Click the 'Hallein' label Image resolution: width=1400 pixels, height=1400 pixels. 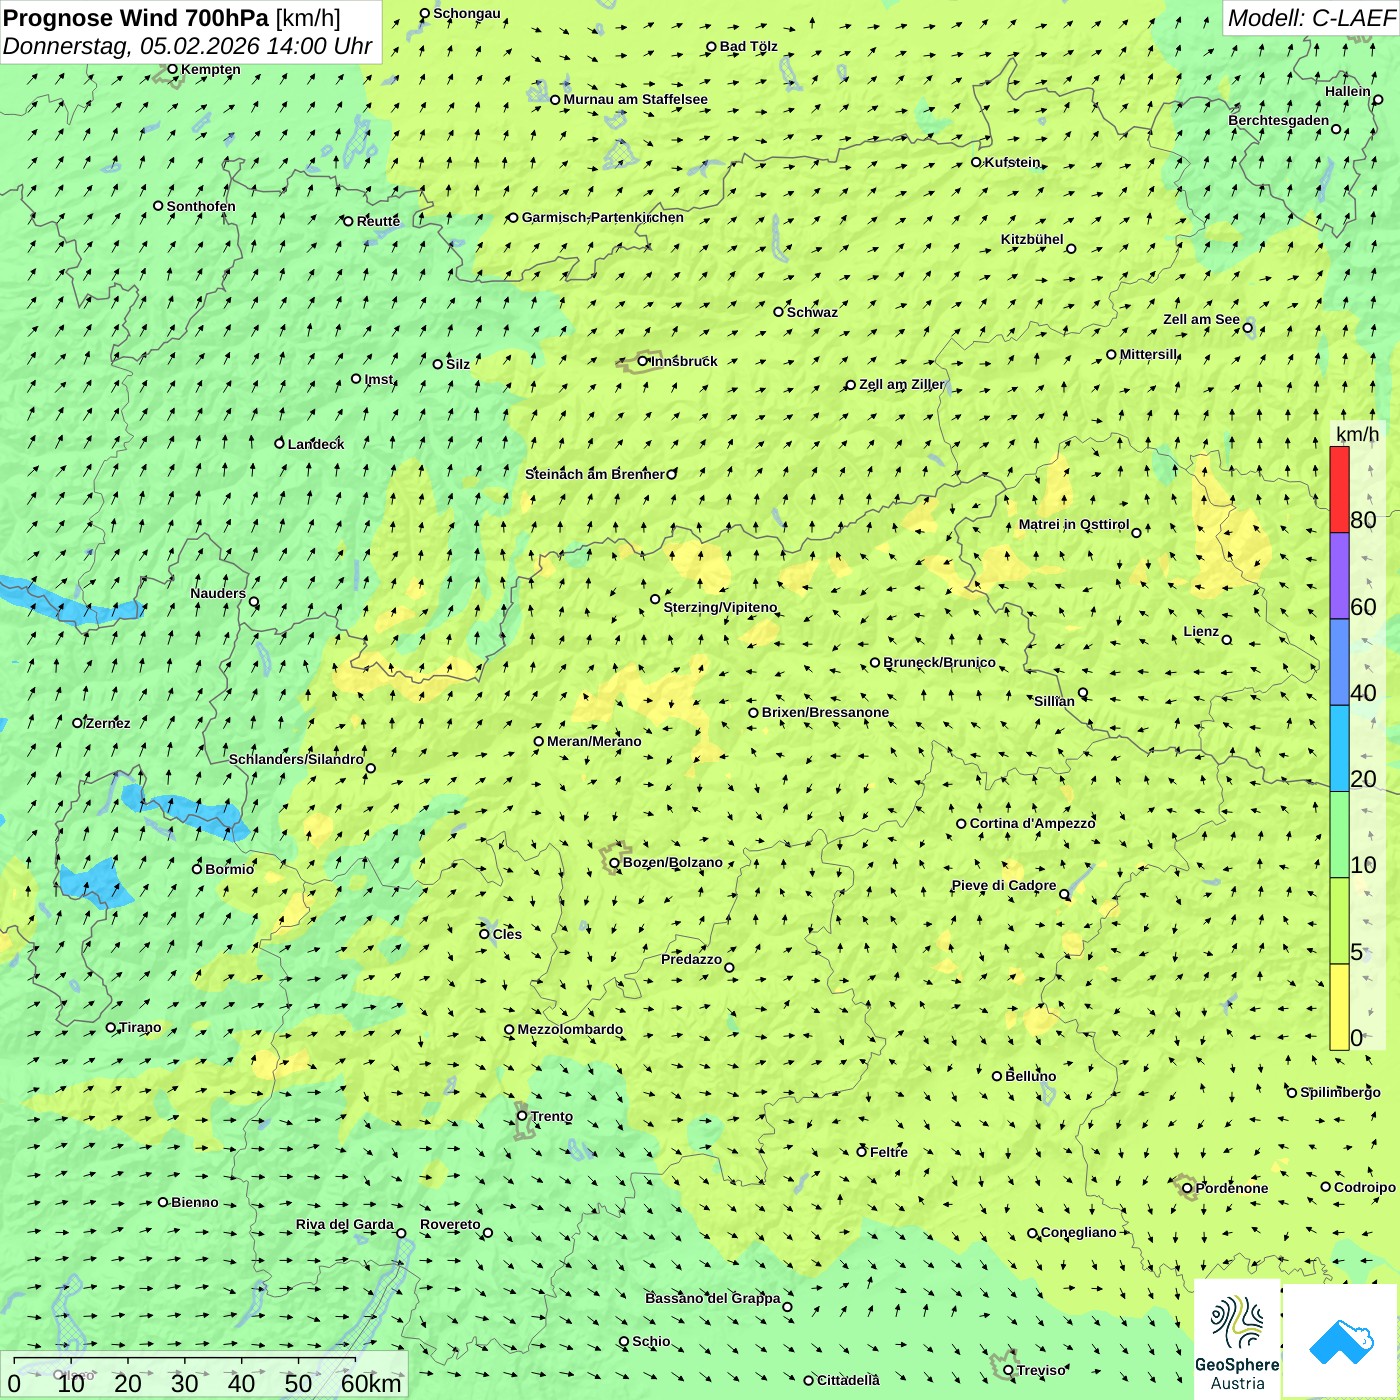click(x=1347, y=91)
